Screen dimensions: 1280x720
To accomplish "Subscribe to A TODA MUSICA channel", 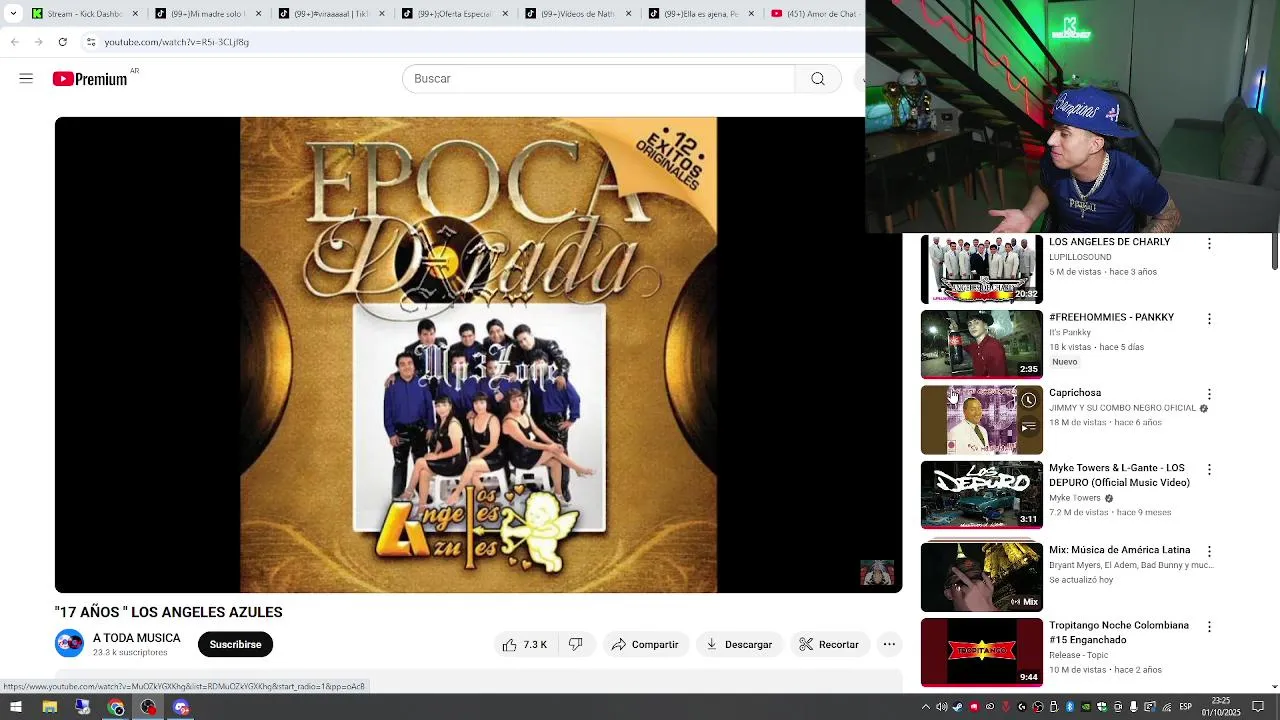I will pyautogui.click(x=235, y=645).
